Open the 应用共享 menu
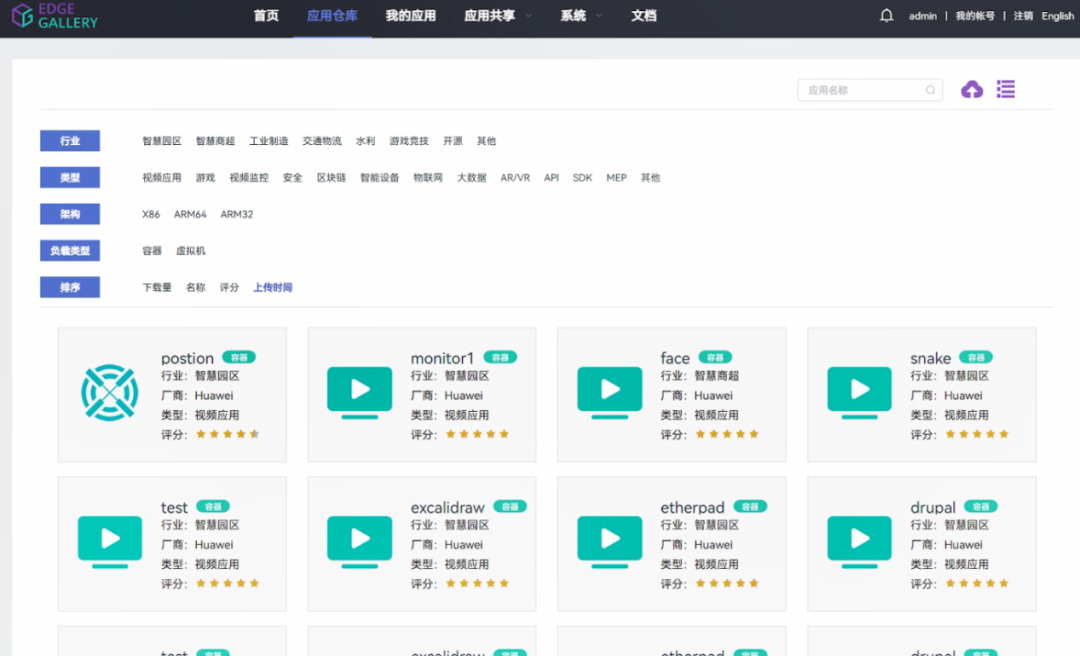This screenshot has width=1080, height=656. pyautogui.click(x=490, y=15)
